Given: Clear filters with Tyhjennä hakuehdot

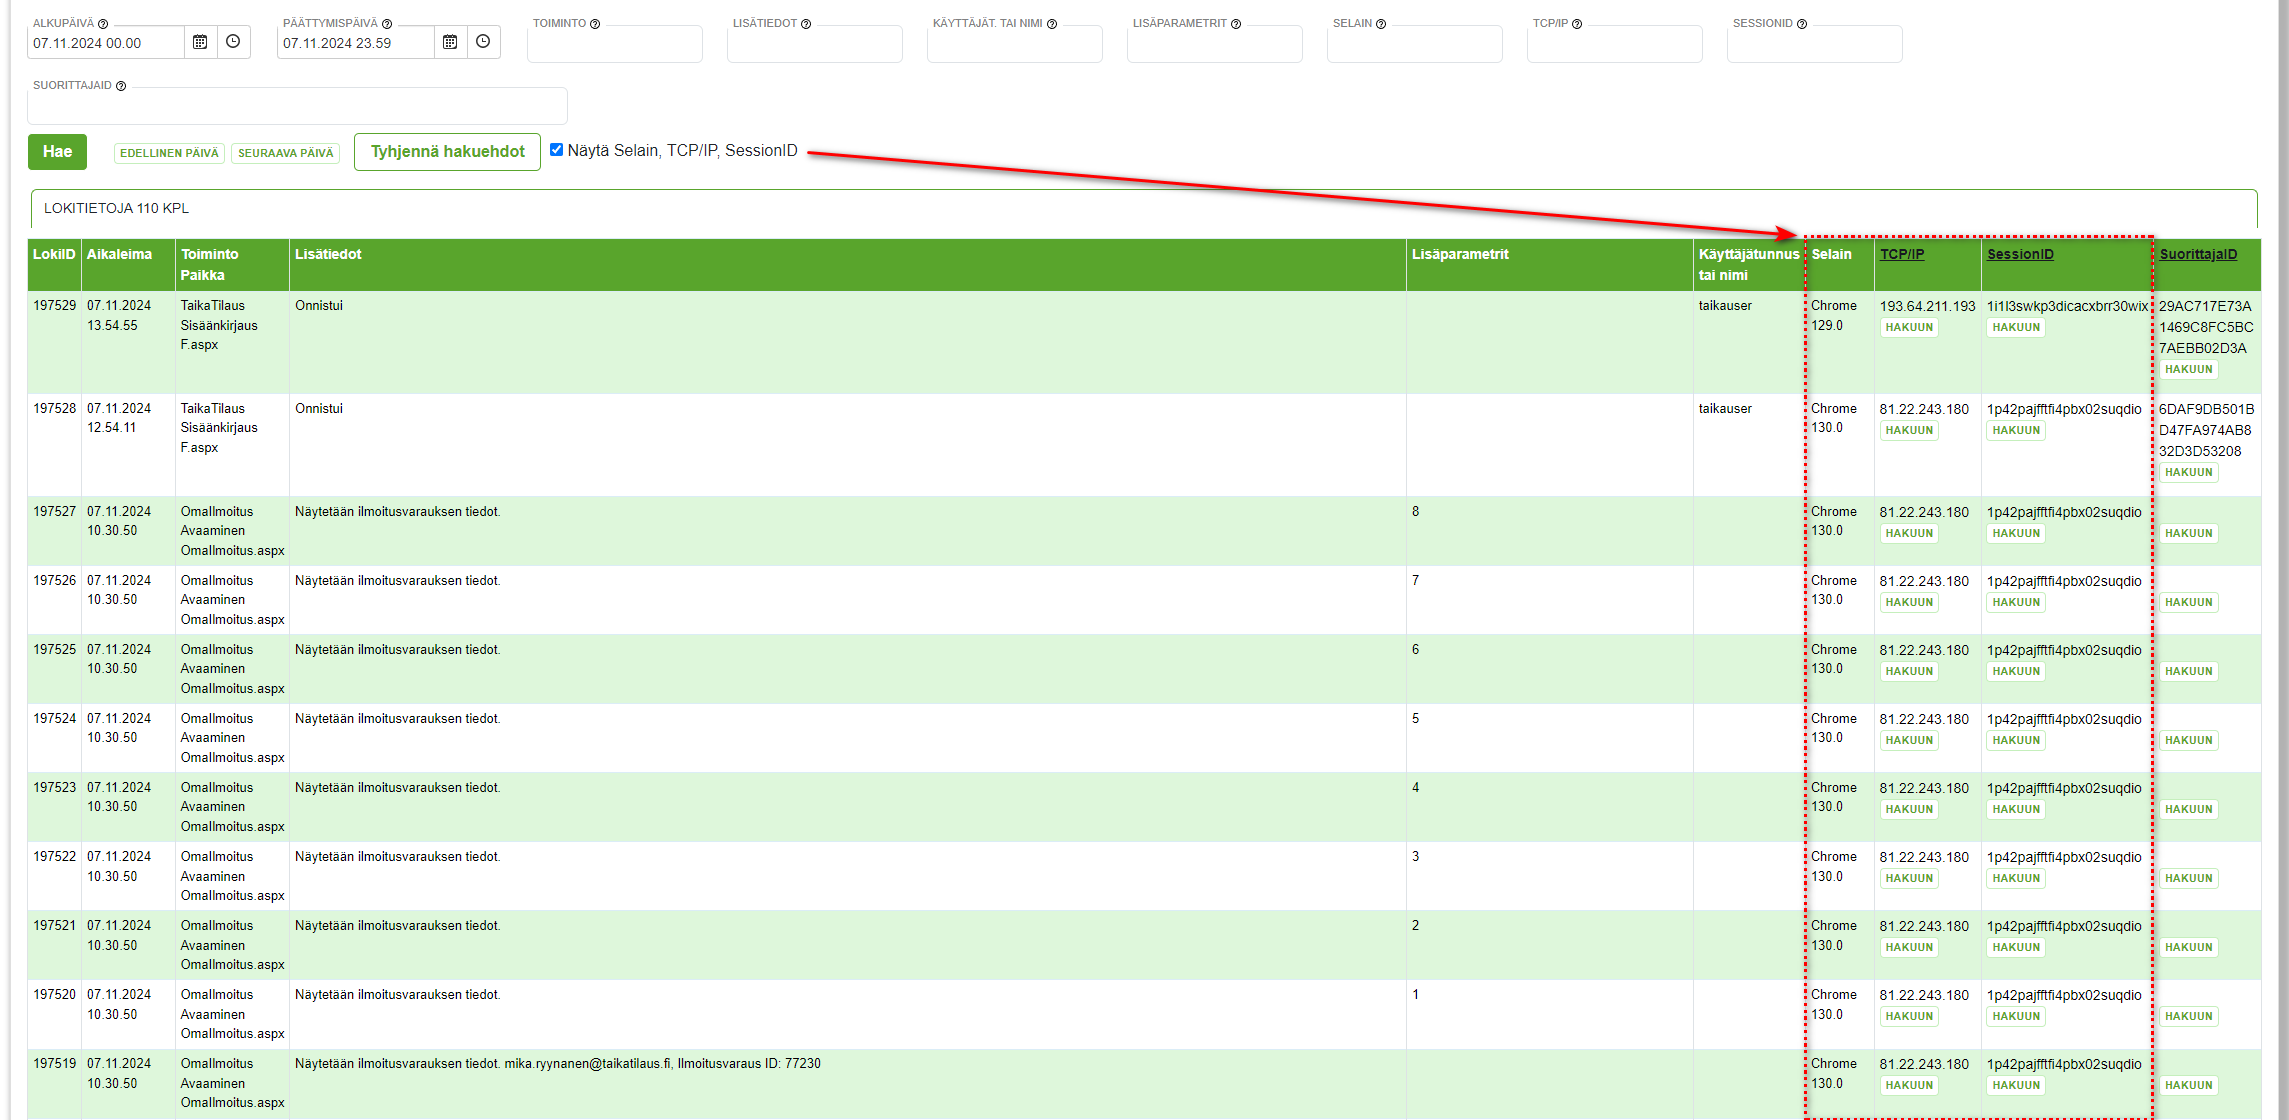Looking at the screenshot, I should coord(447,152).
